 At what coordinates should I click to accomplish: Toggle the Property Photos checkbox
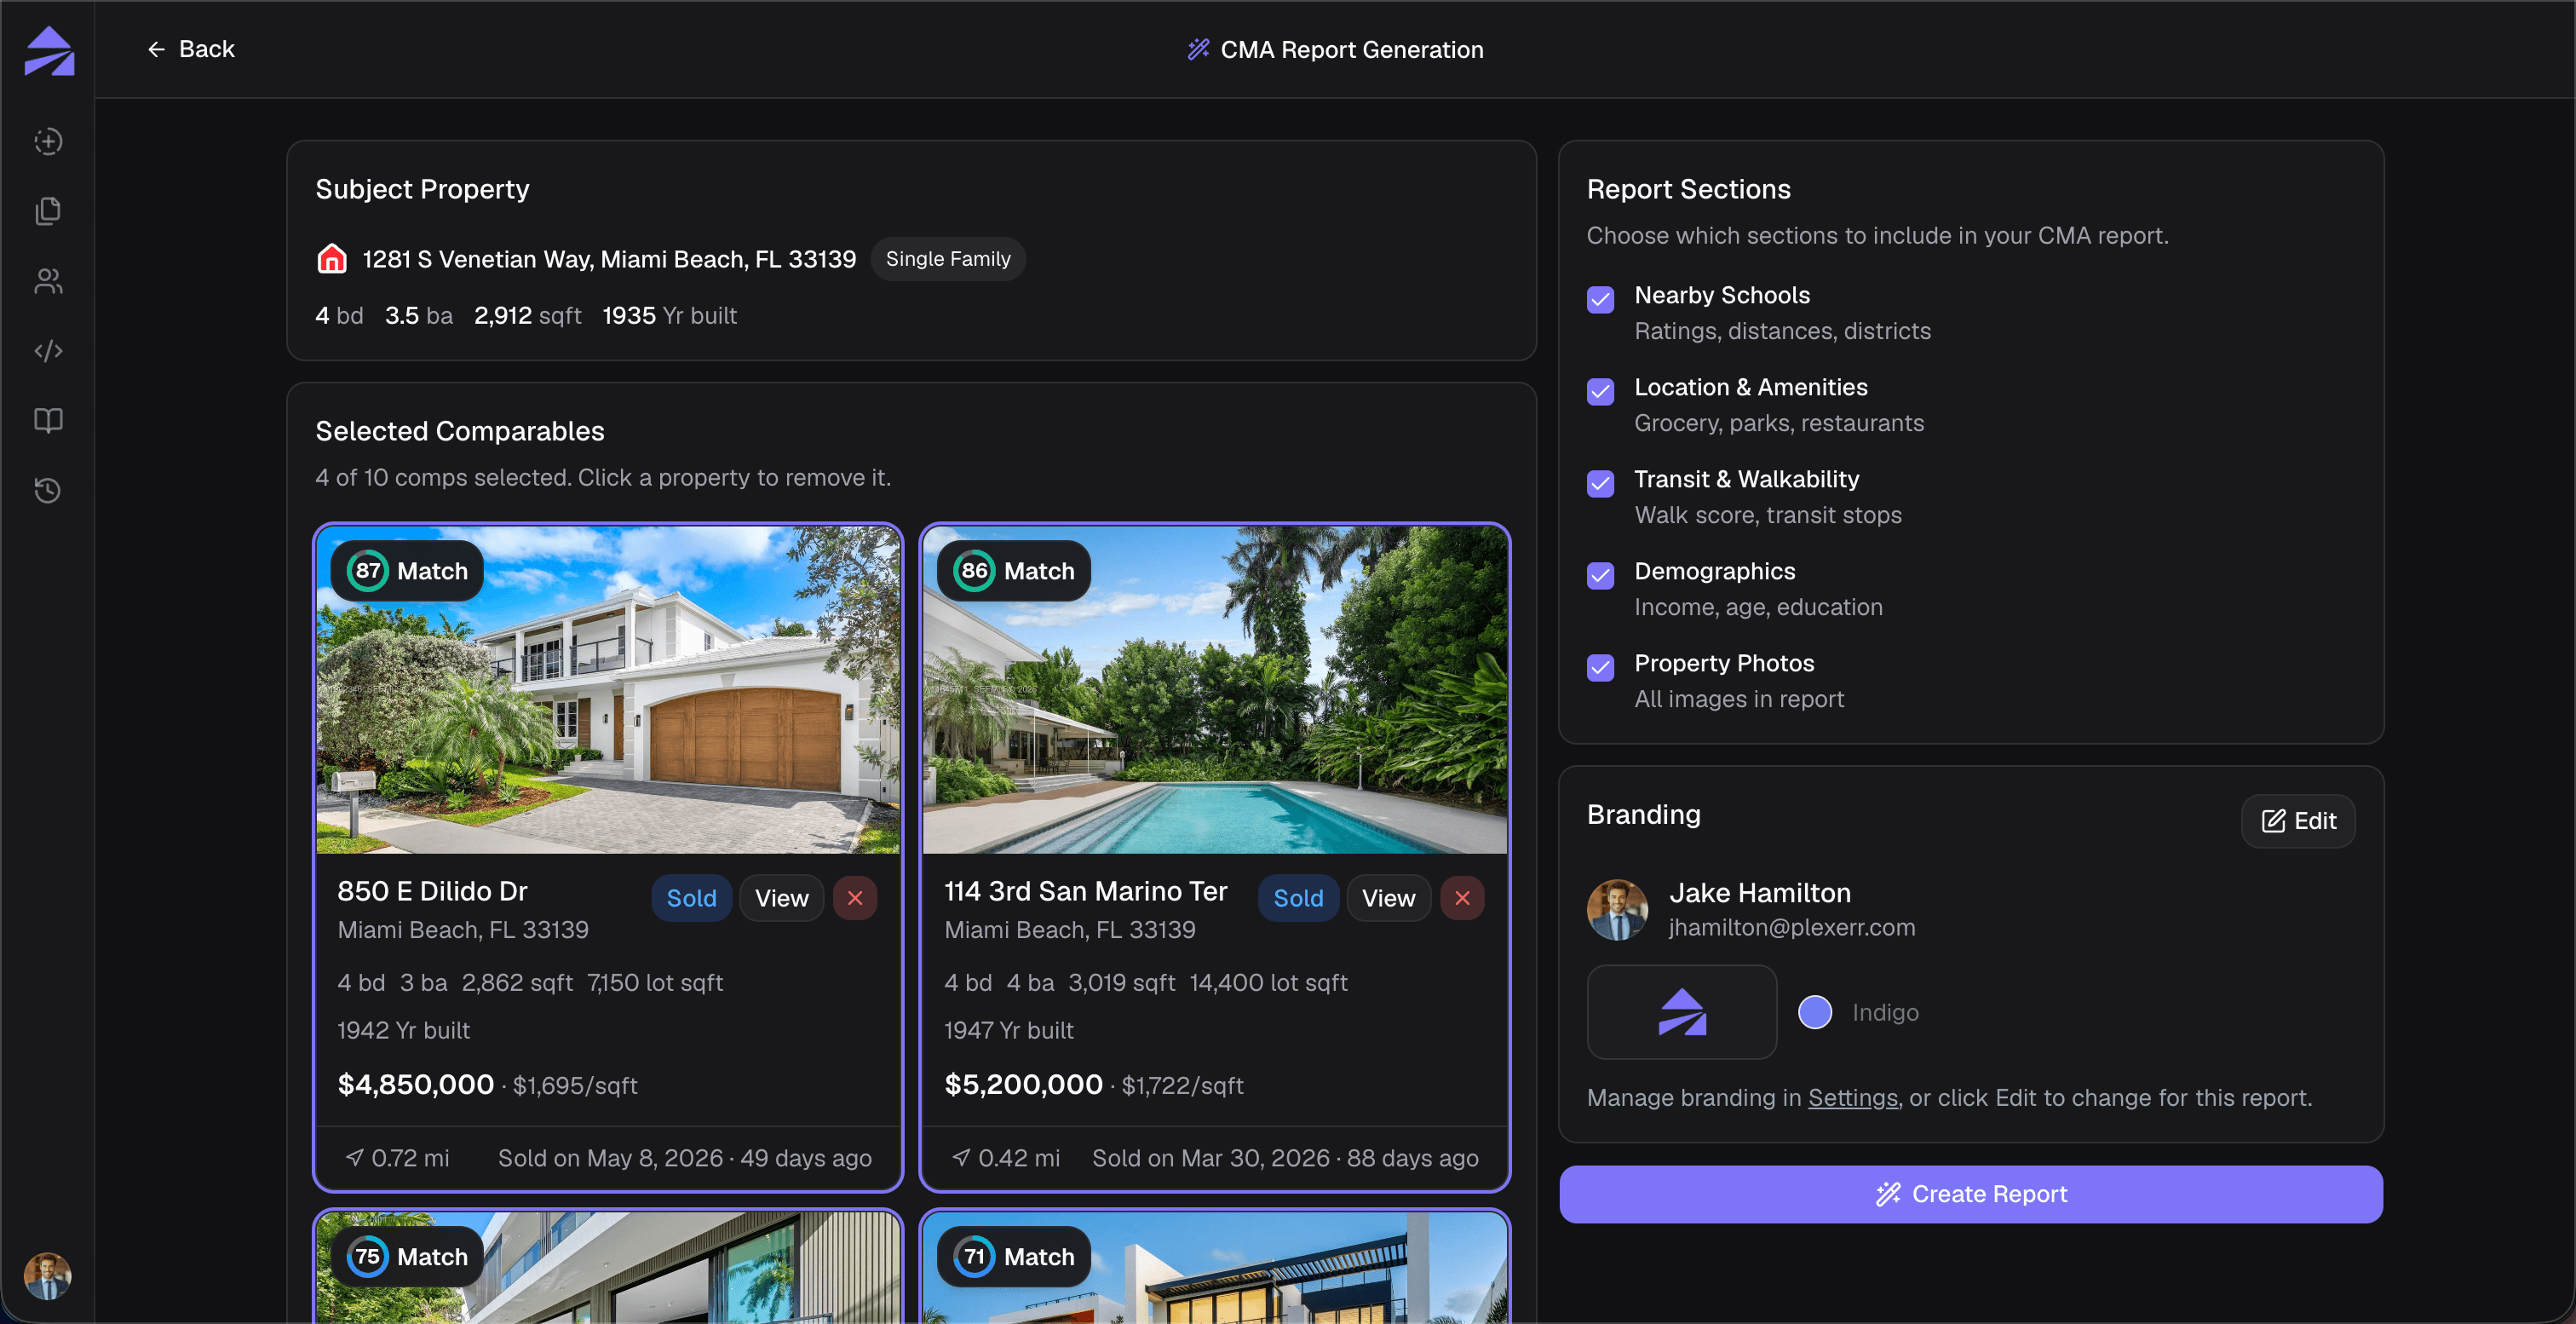1601,668
